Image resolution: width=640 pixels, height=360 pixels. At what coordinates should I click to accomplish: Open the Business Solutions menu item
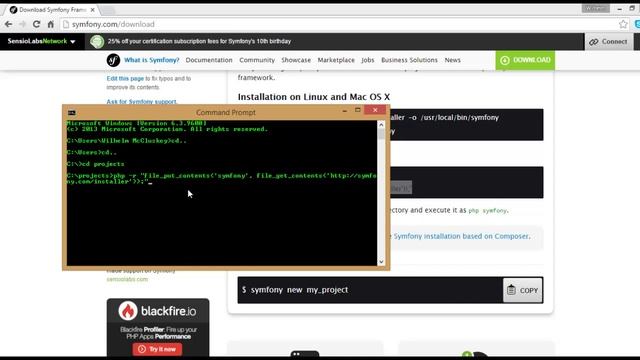(x=409, y=60)
